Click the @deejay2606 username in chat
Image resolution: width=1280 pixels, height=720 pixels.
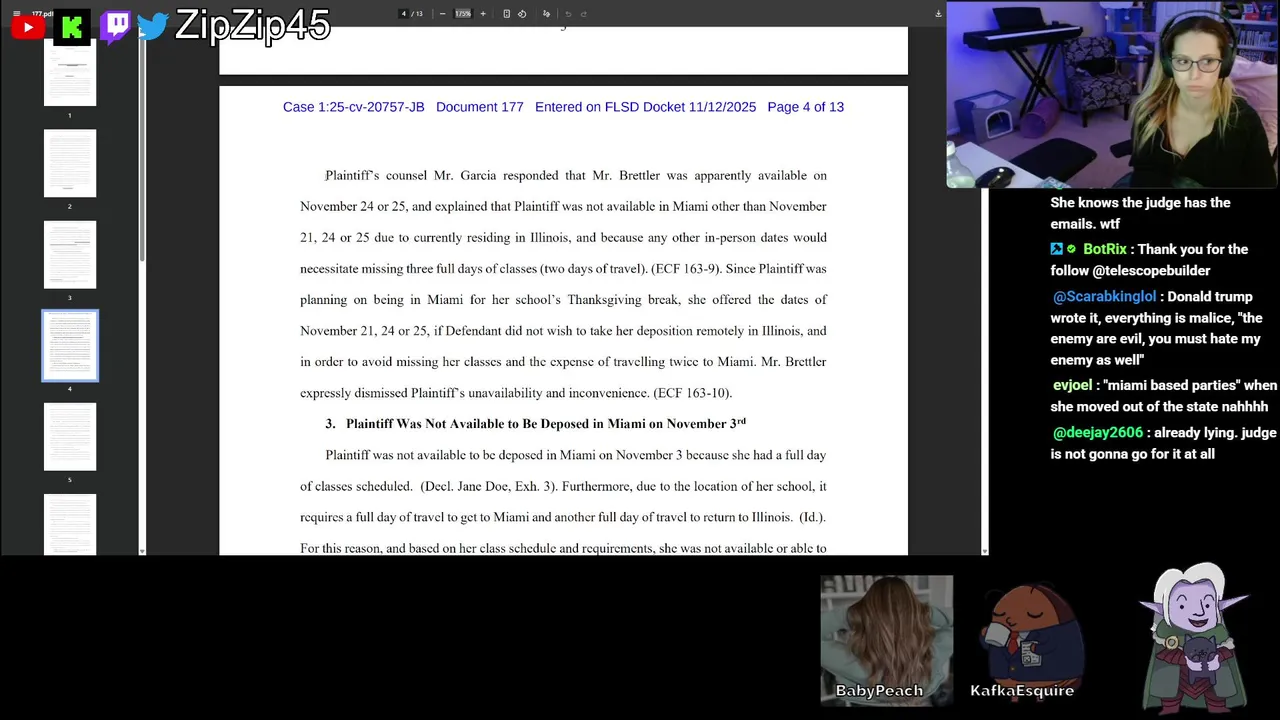[1097, 433]
